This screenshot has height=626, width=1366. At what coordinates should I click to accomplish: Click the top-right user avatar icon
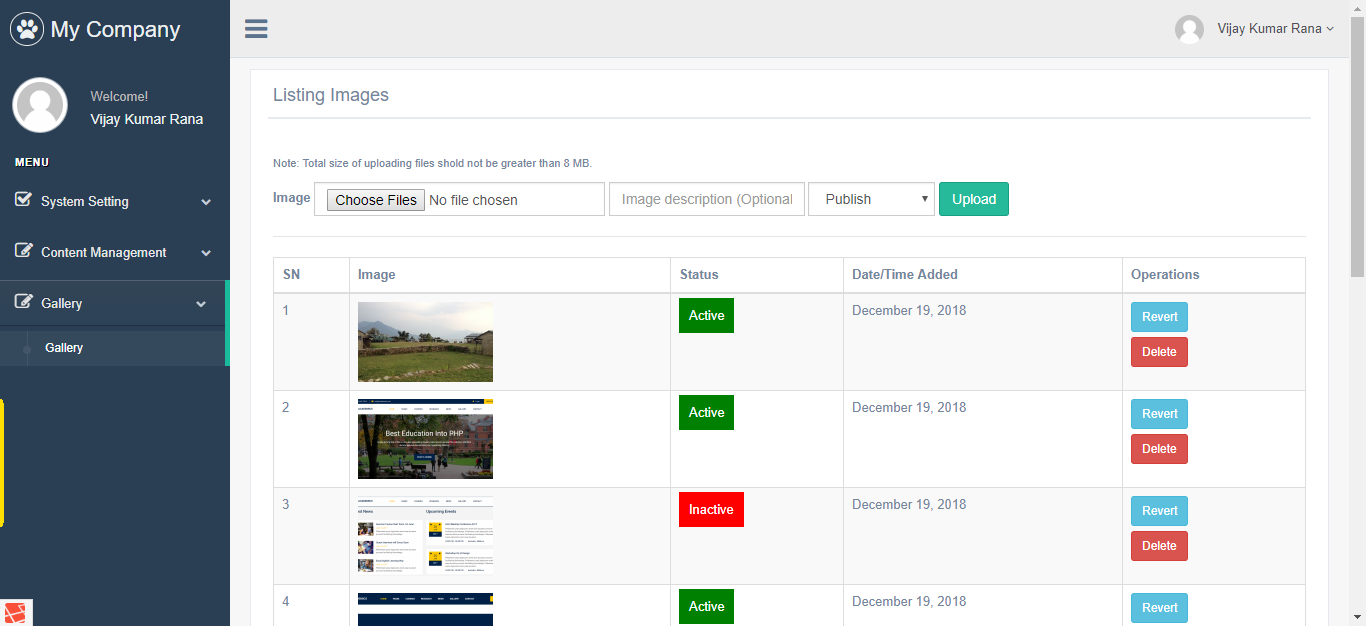click(x=1189, y=29)
